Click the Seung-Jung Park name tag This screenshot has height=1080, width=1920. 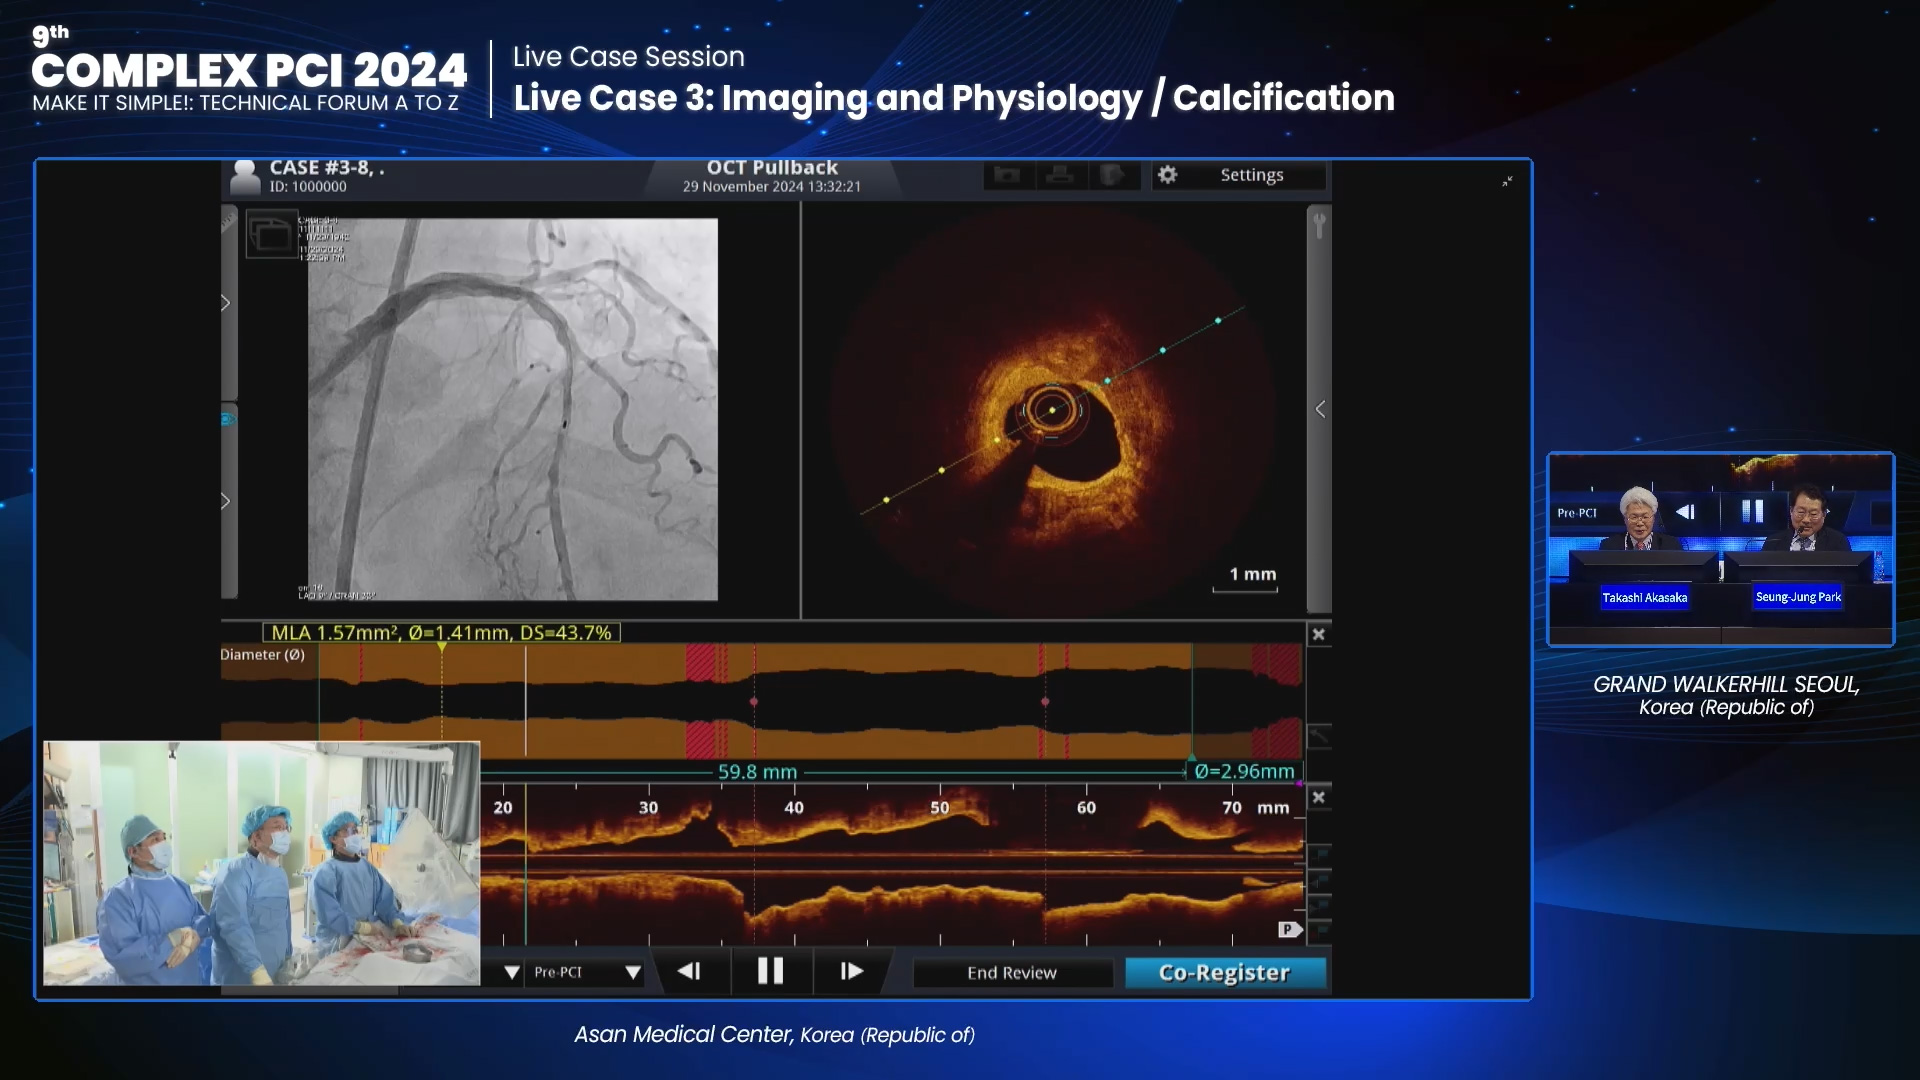tap(1798, 597)
